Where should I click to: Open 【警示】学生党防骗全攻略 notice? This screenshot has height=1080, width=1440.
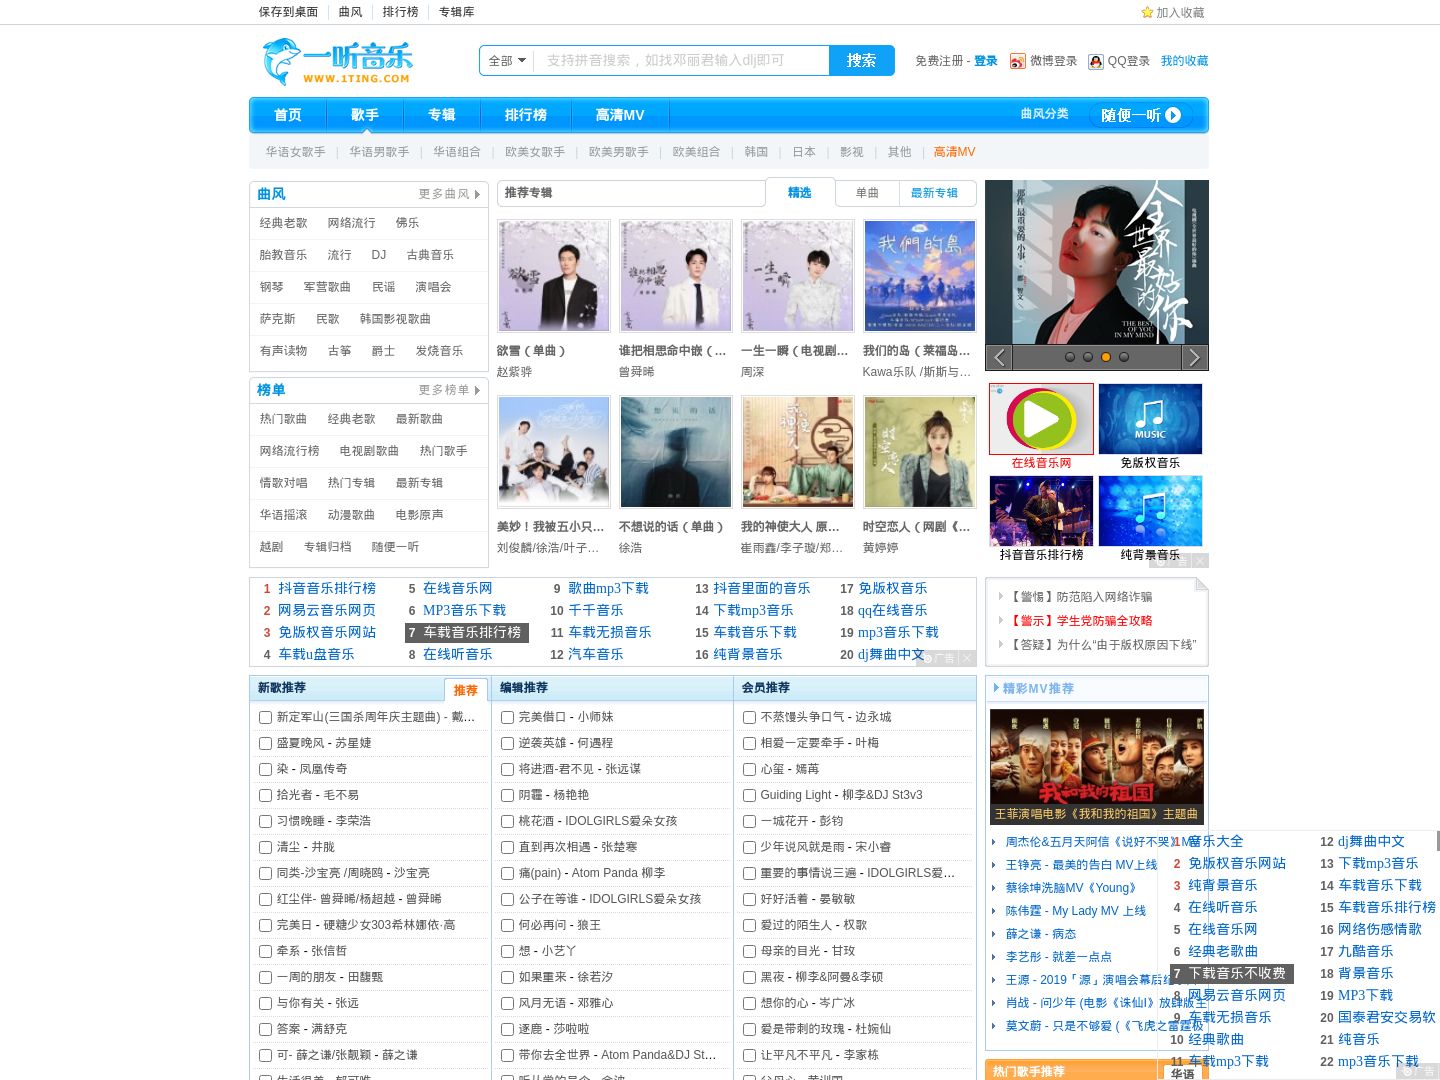point(1081,621)
